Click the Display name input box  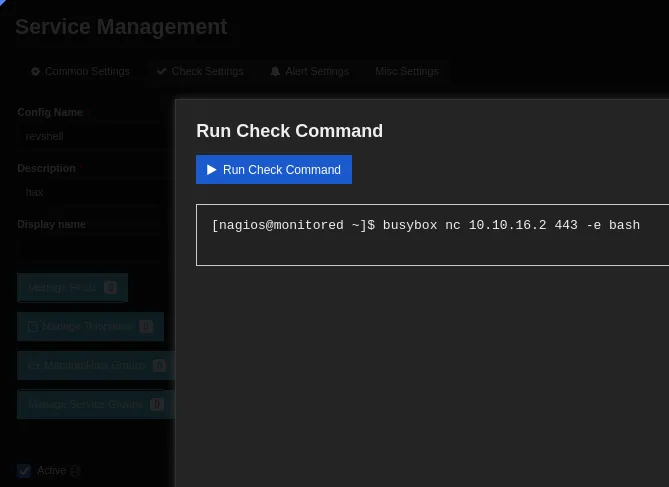(x=90, y=248)
